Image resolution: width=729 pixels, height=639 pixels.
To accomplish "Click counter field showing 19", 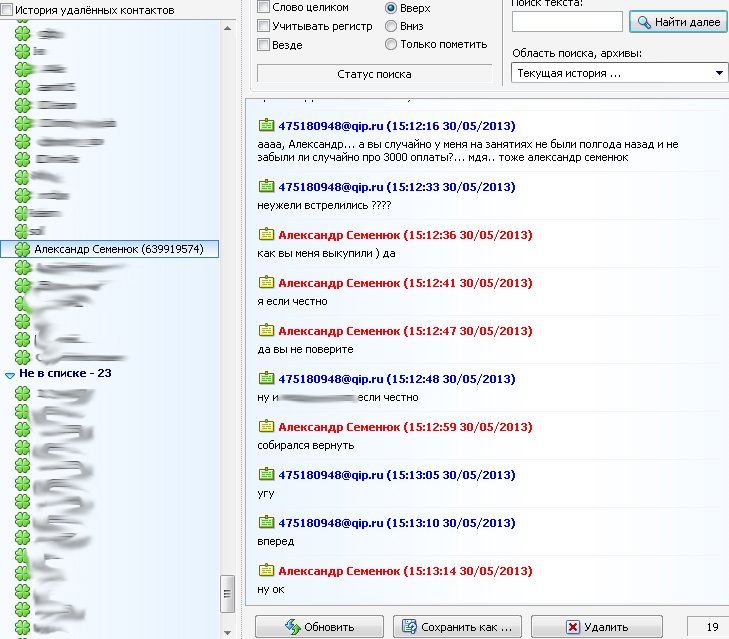I will [708, 626].
